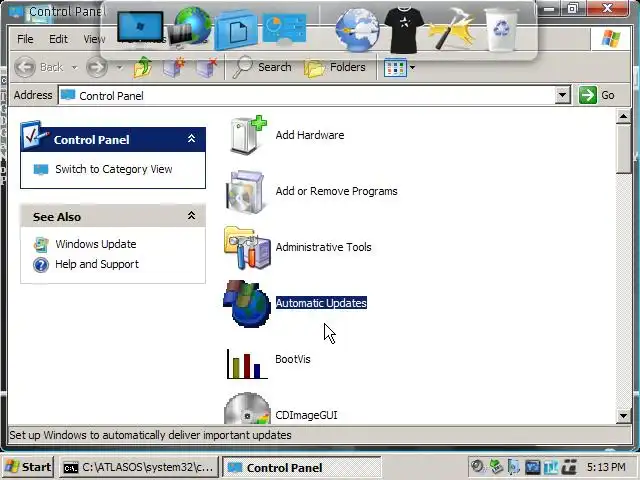This screenshot has height=480, width=640.
Task: Click the Views toolbar icon
Action: click(x=395, y=67)
